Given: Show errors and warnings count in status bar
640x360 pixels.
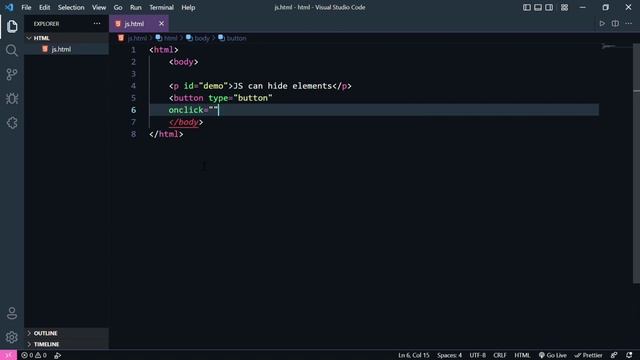Looking at the screenshot, I should pos(34,355).
